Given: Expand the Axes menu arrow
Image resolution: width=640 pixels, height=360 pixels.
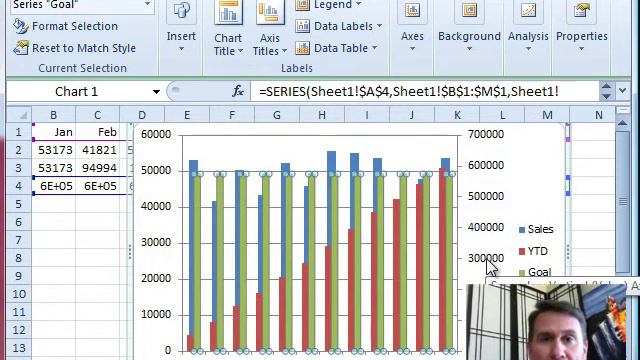Looking at the screenshot, I should pyautogui.click(x=412, y=49).
